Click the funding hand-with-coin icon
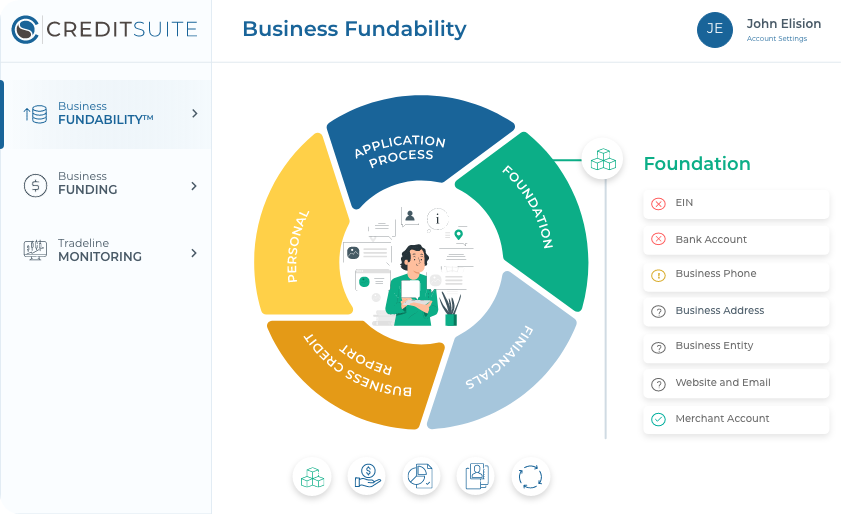Image resolution: width=844 pixels, height=514 pixels. click(x=367, y=477)
